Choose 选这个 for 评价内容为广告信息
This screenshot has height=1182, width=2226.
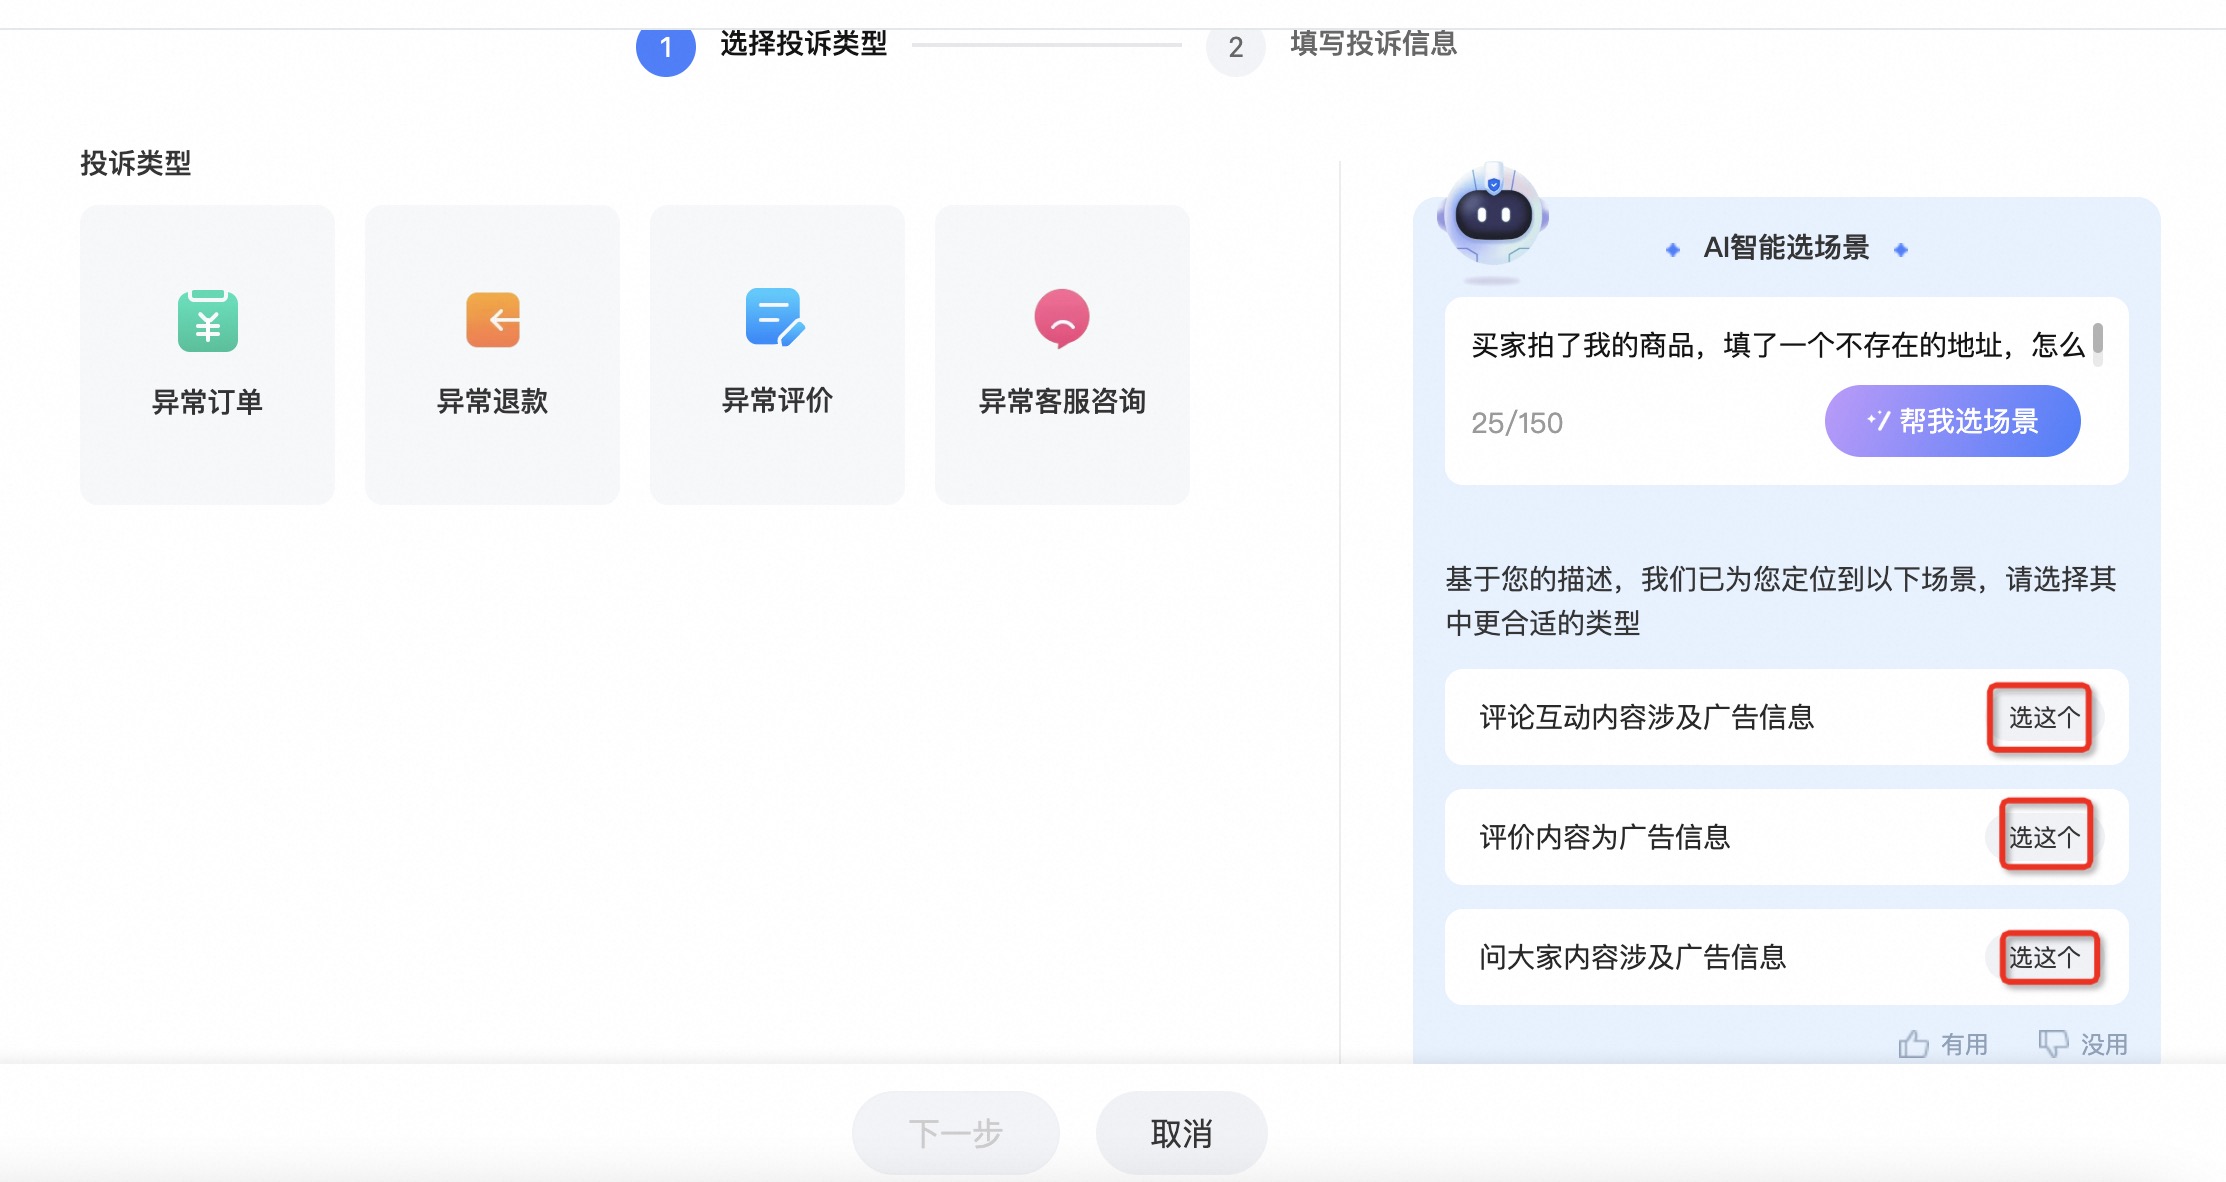[2044, 837]
